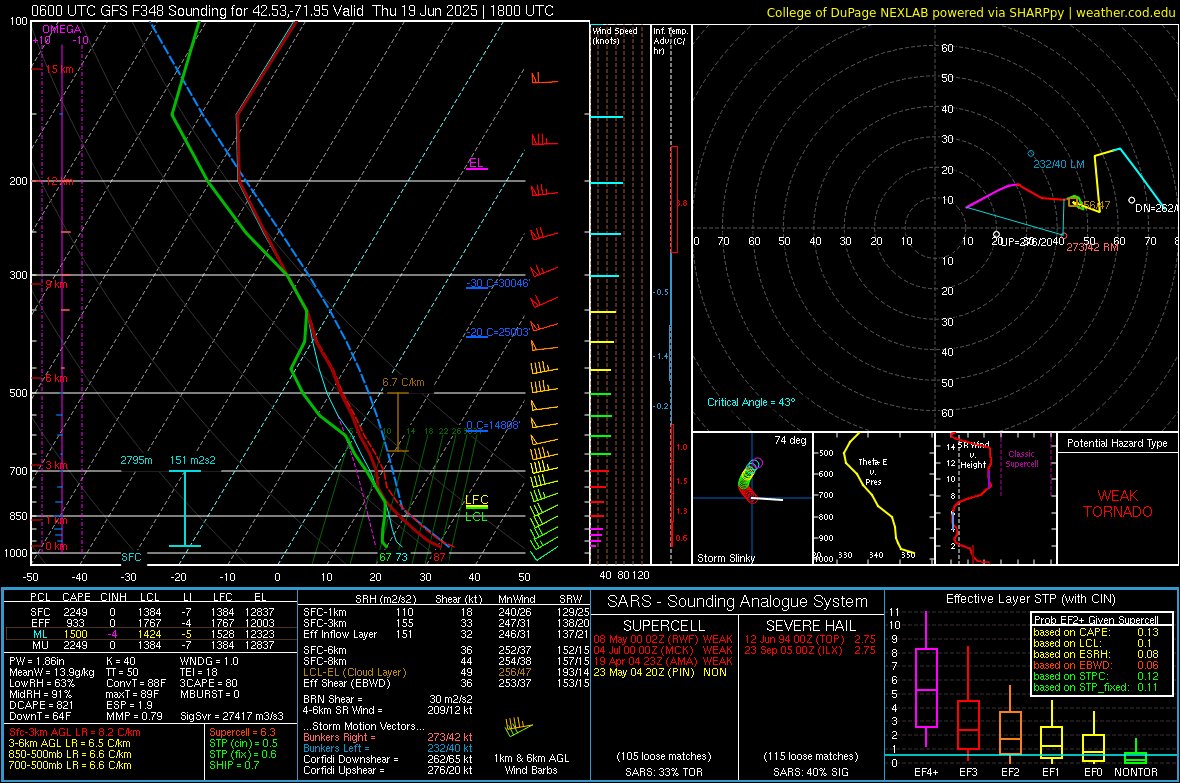Screen dimensions: 1180x783
Task: Click the Effective Layer STP (with CIN) title
Action: 1030,599
